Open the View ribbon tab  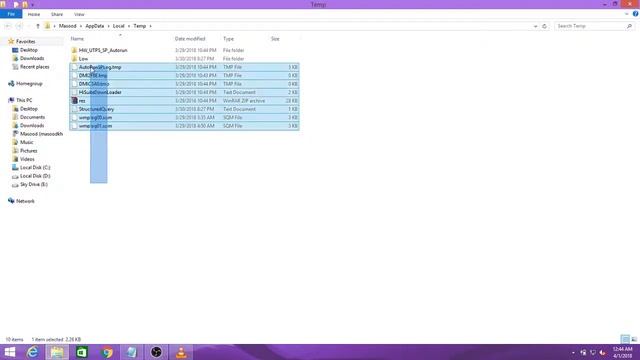79,14
